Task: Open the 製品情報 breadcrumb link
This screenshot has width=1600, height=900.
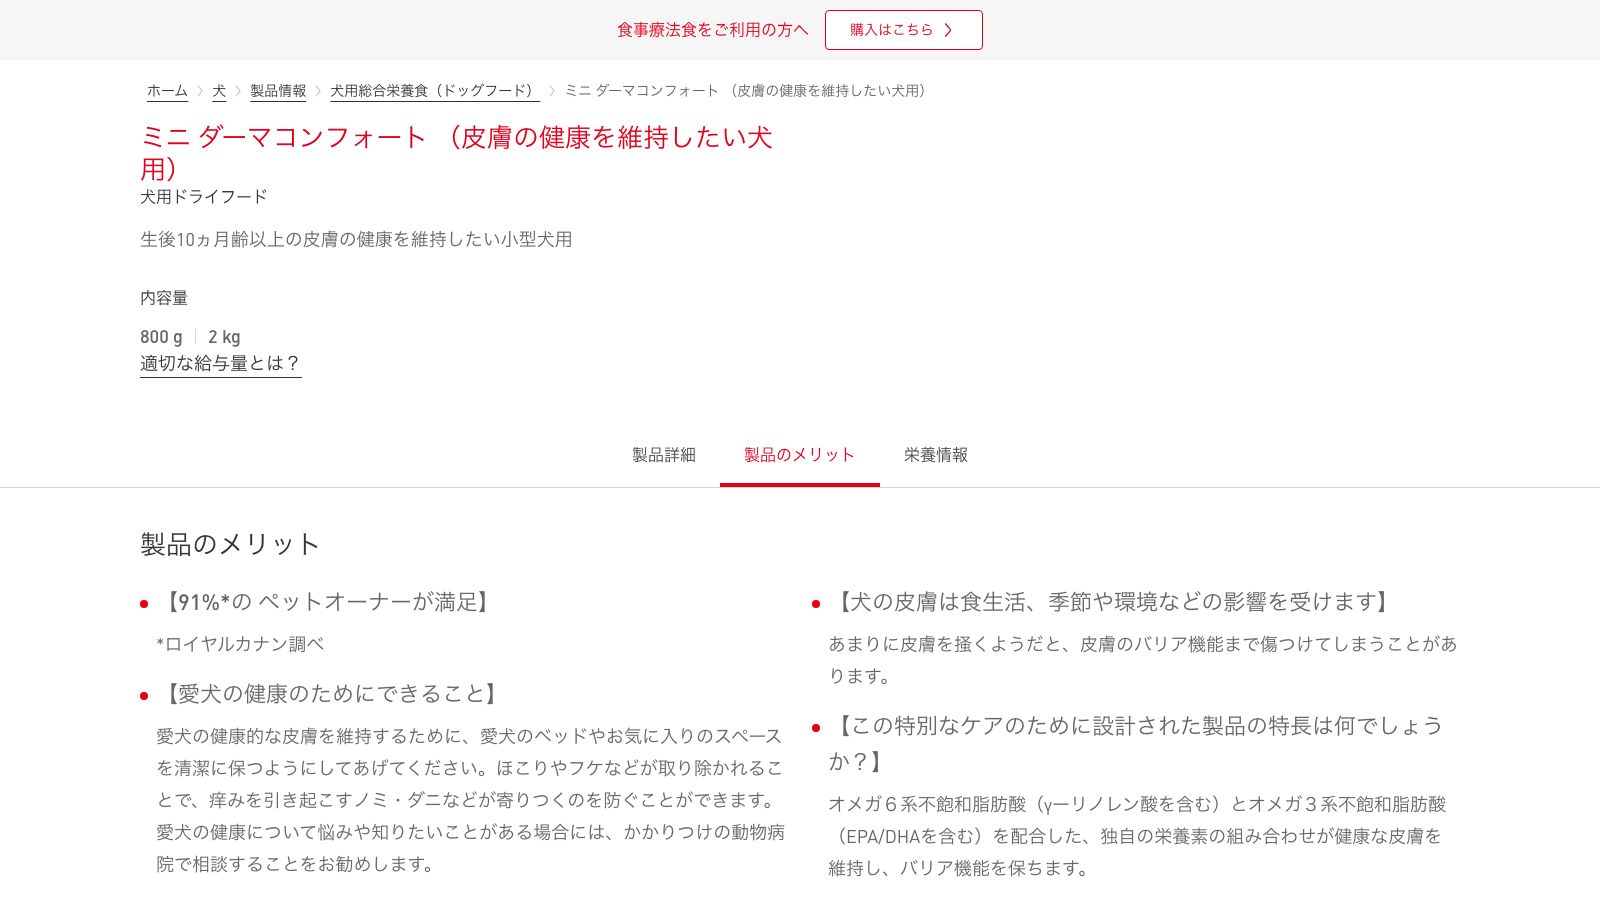Action: coord(278,91)
